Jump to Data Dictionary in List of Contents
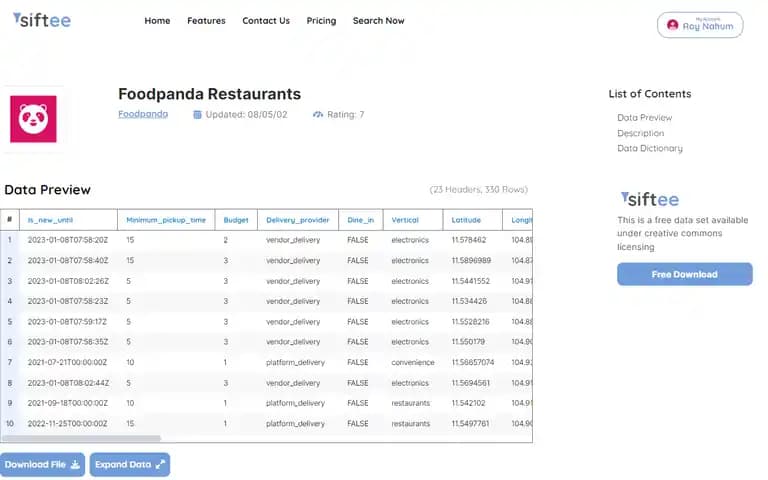Screen dimensions: 768x480 coord(650,148)
